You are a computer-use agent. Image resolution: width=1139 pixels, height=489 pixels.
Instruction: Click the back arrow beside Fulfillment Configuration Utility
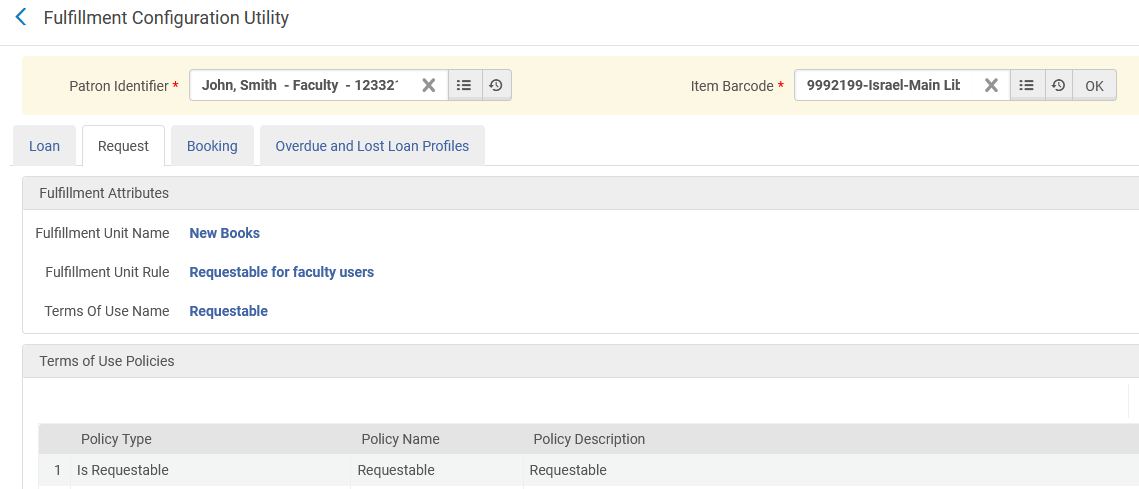(x=21, y=18)
